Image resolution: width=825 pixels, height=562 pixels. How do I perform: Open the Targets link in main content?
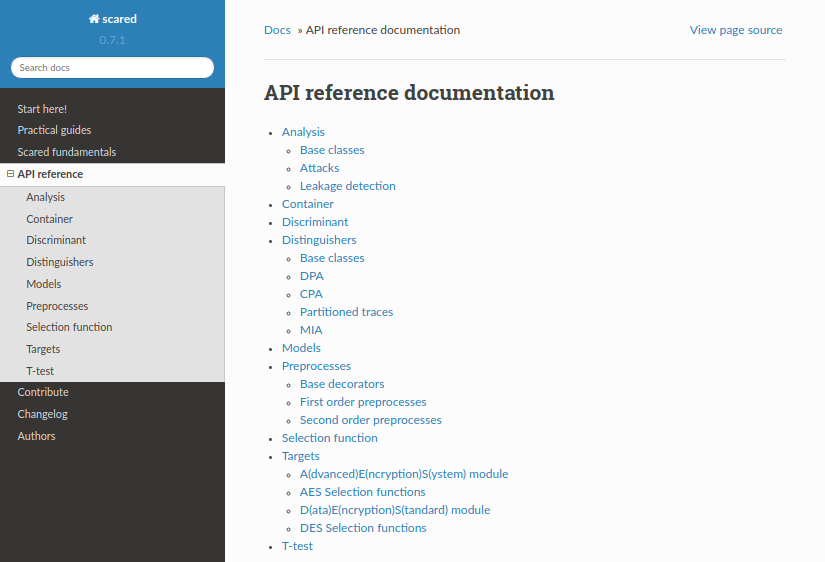tap(301, 456)
